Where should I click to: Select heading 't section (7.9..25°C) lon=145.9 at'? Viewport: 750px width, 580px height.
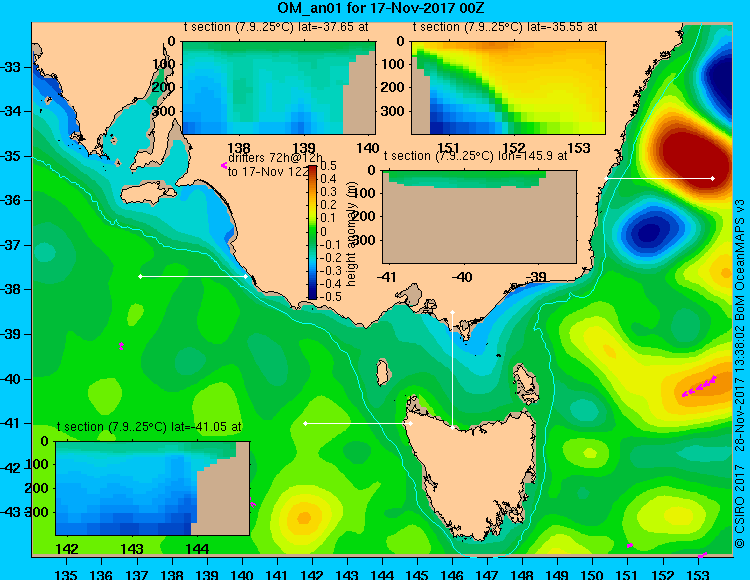pyautogui.click(x=476, y=156)
